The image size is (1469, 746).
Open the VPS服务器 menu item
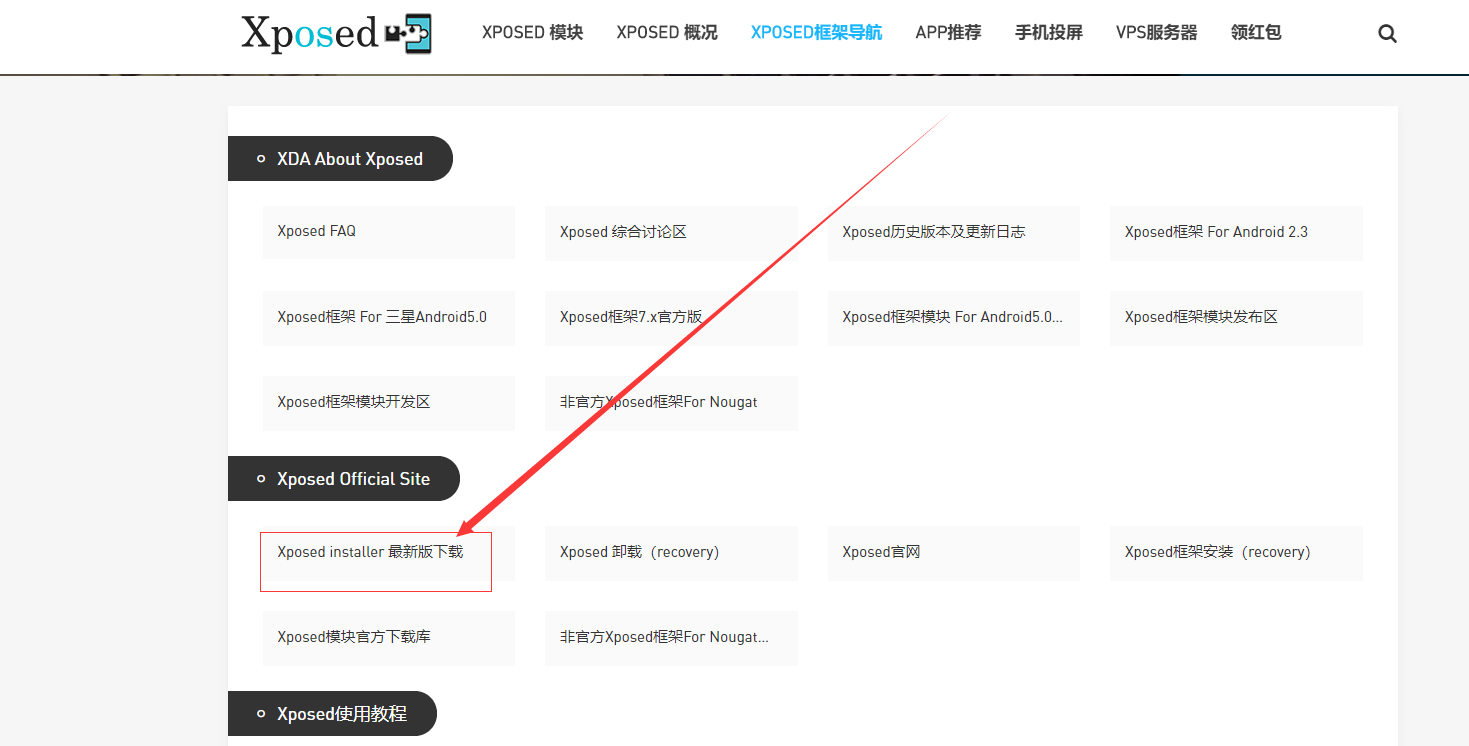(x=1156, y=33)
